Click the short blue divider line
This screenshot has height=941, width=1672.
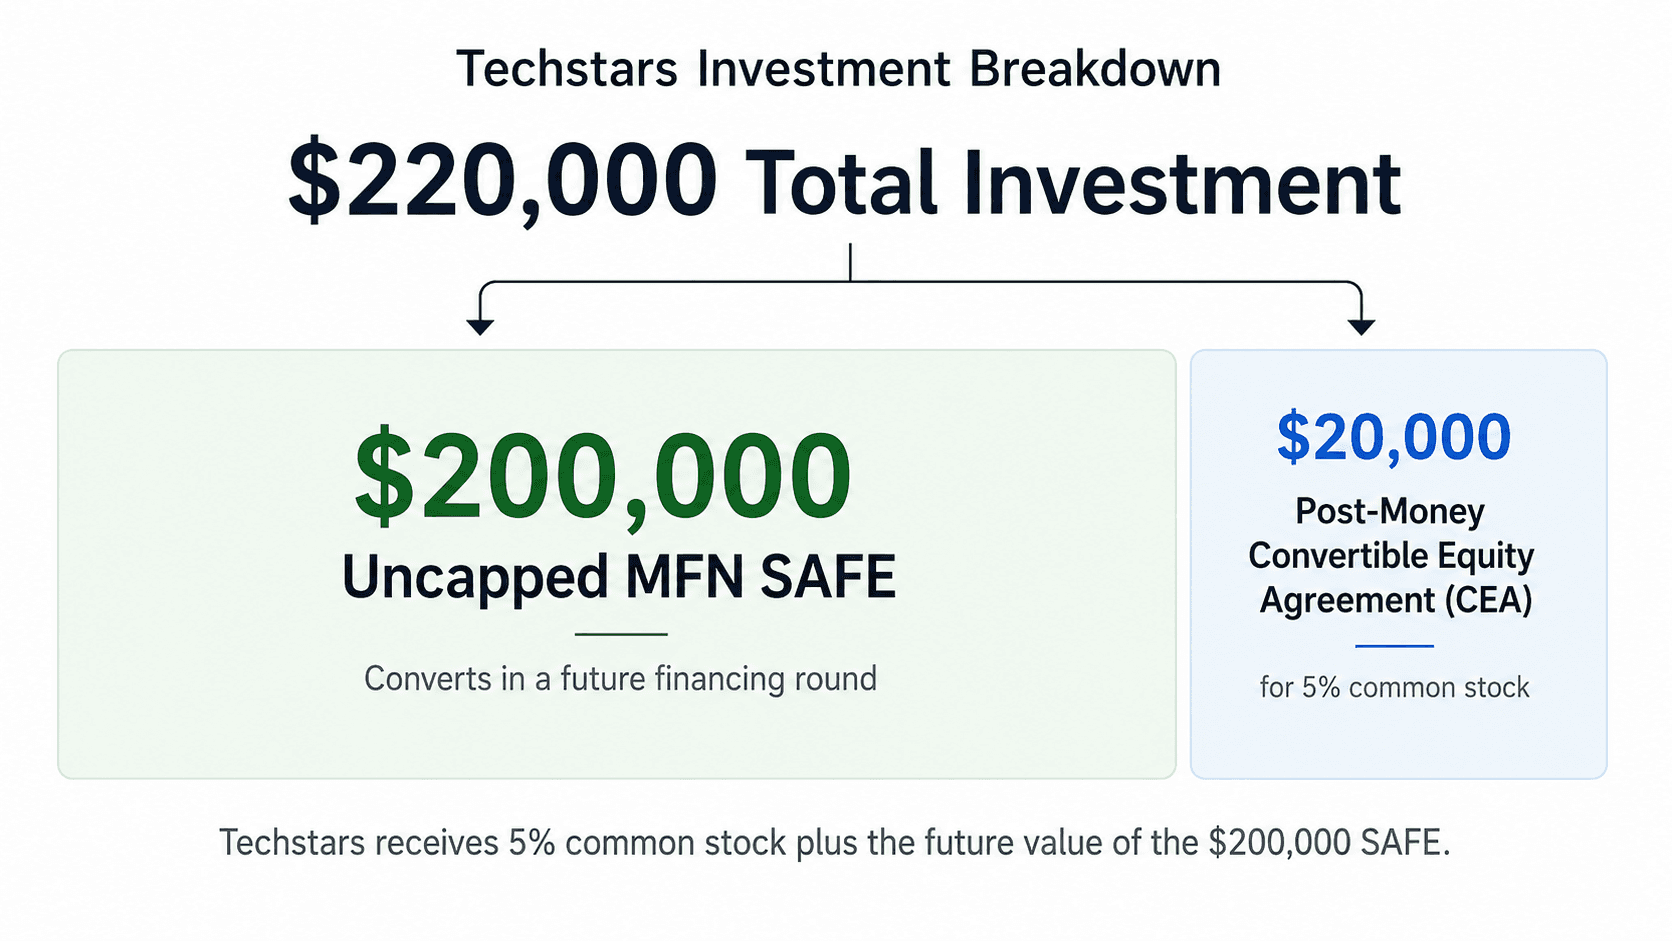[1394, 646]
